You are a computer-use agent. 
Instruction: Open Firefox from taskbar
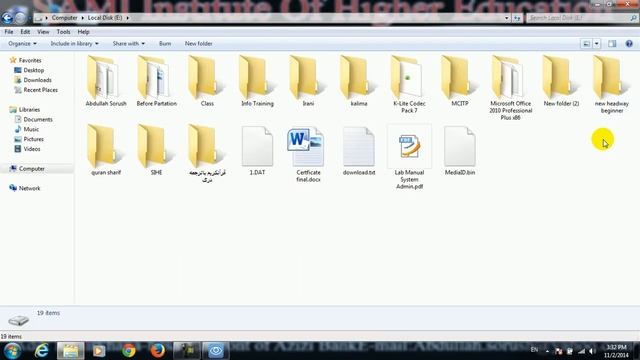(158, 351)
